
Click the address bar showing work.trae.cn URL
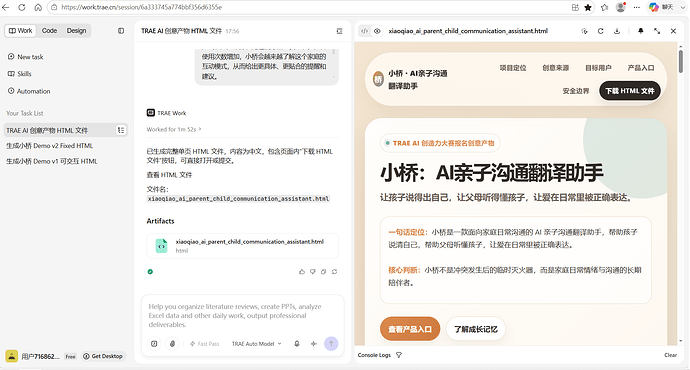coord(308,7)
